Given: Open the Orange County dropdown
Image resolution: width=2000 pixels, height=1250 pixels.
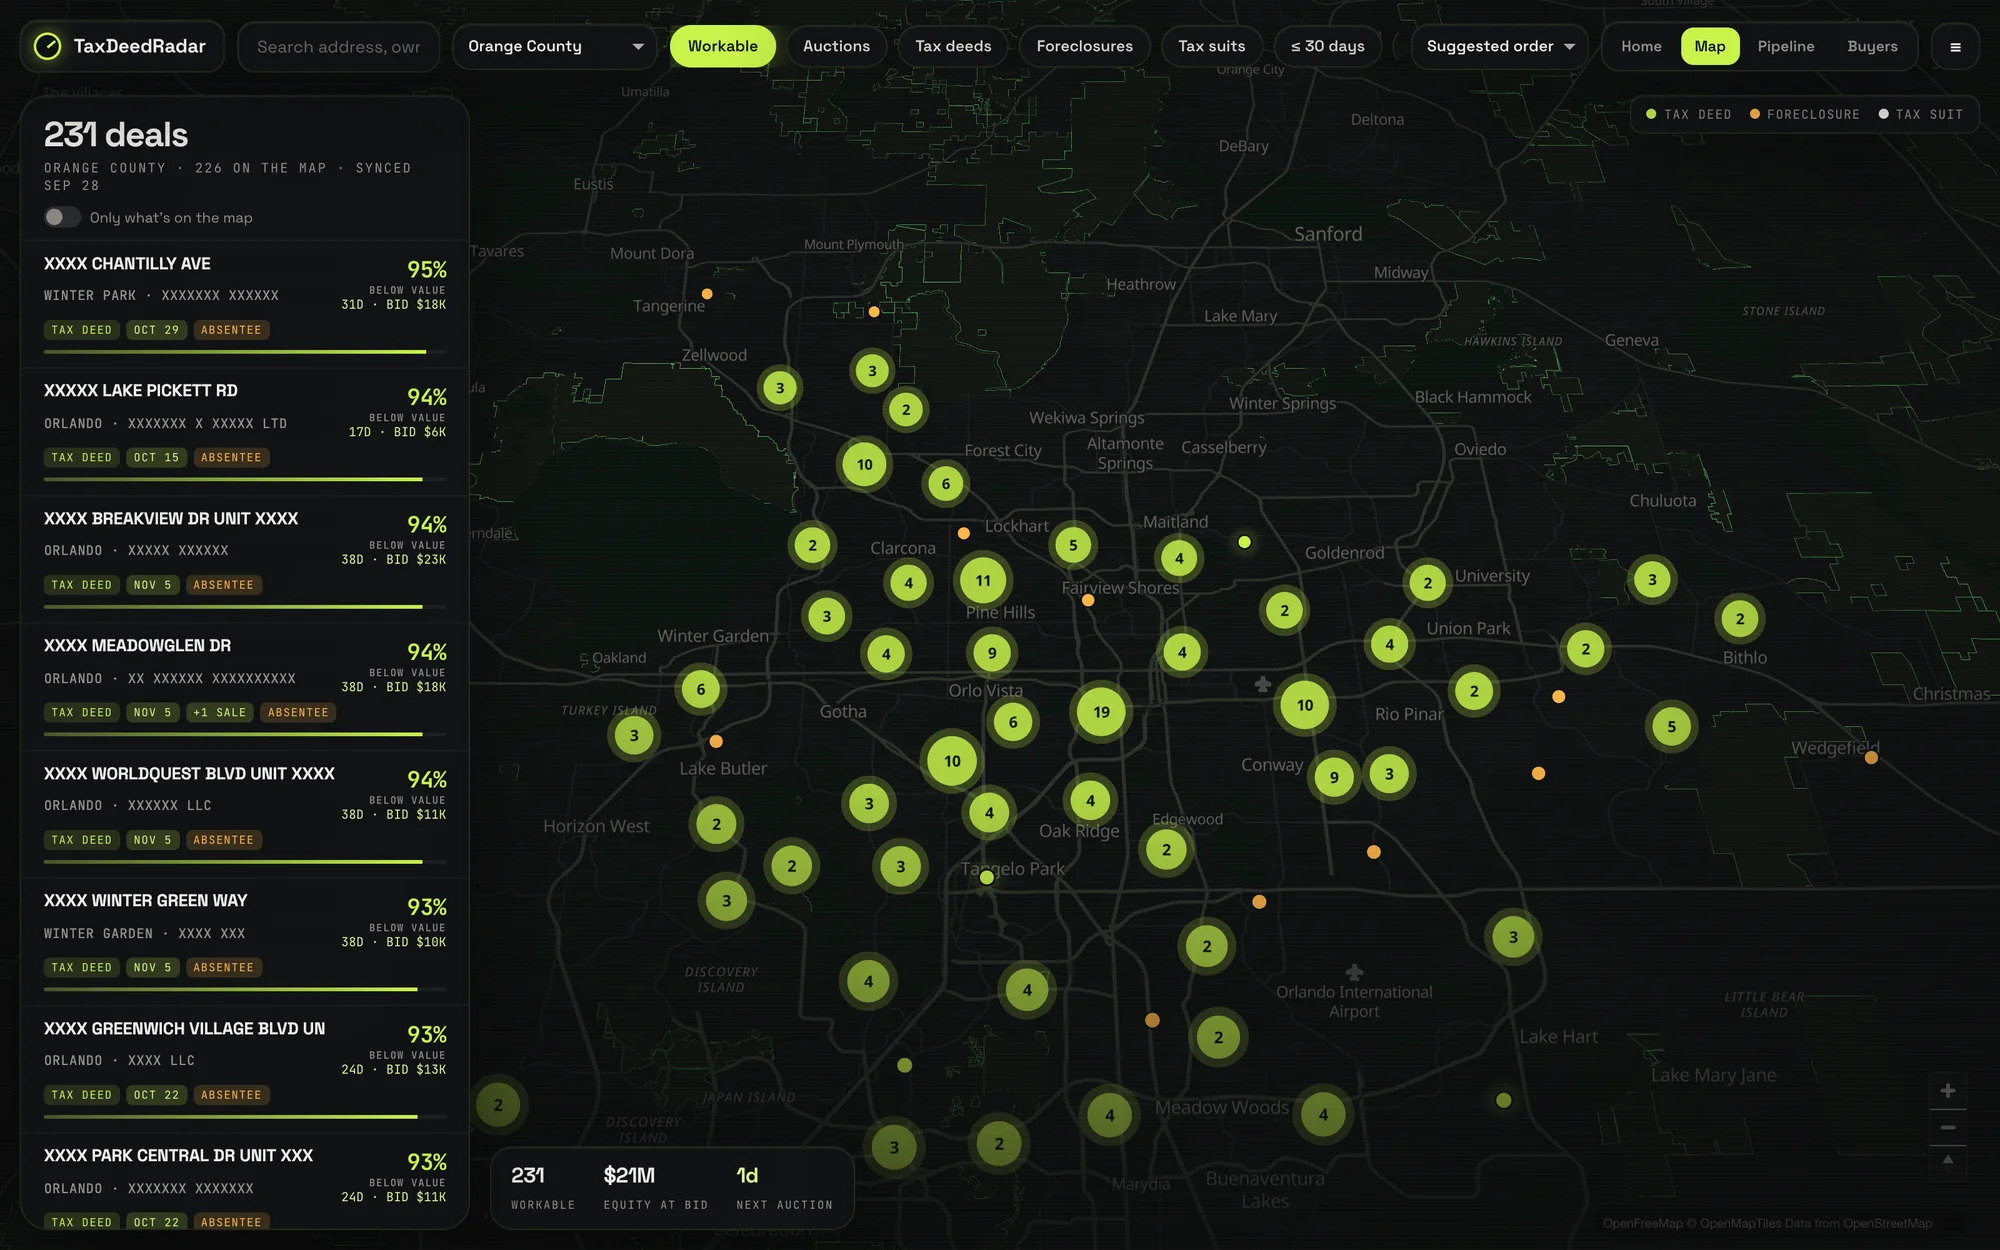Looking at the screenshot, I should 554,47.
